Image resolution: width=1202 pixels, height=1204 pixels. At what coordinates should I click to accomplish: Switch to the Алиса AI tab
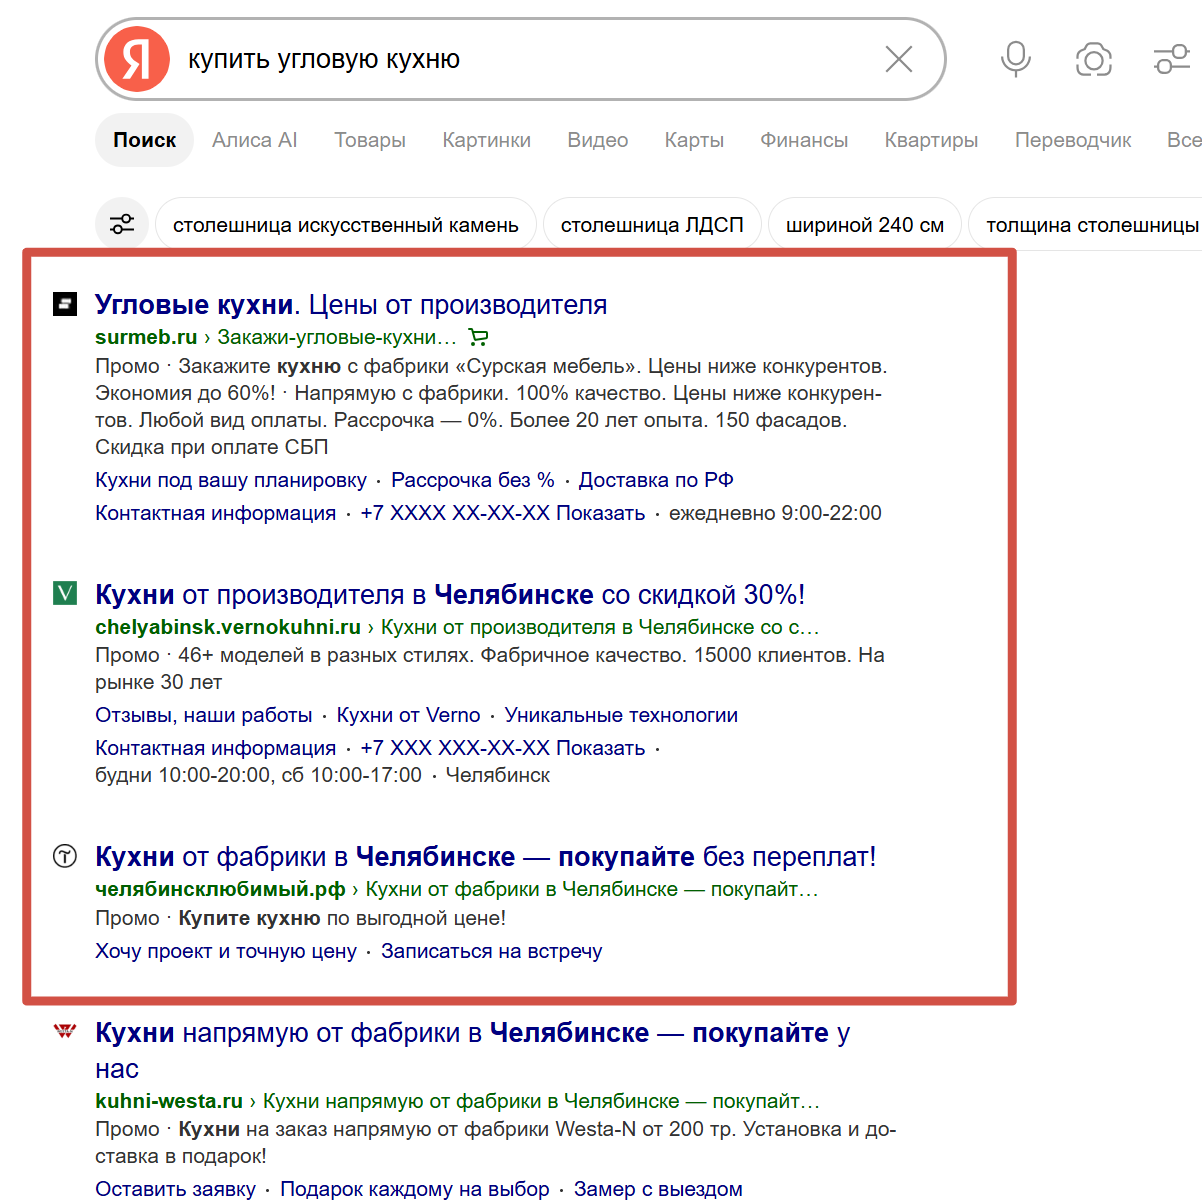(255, 140)
